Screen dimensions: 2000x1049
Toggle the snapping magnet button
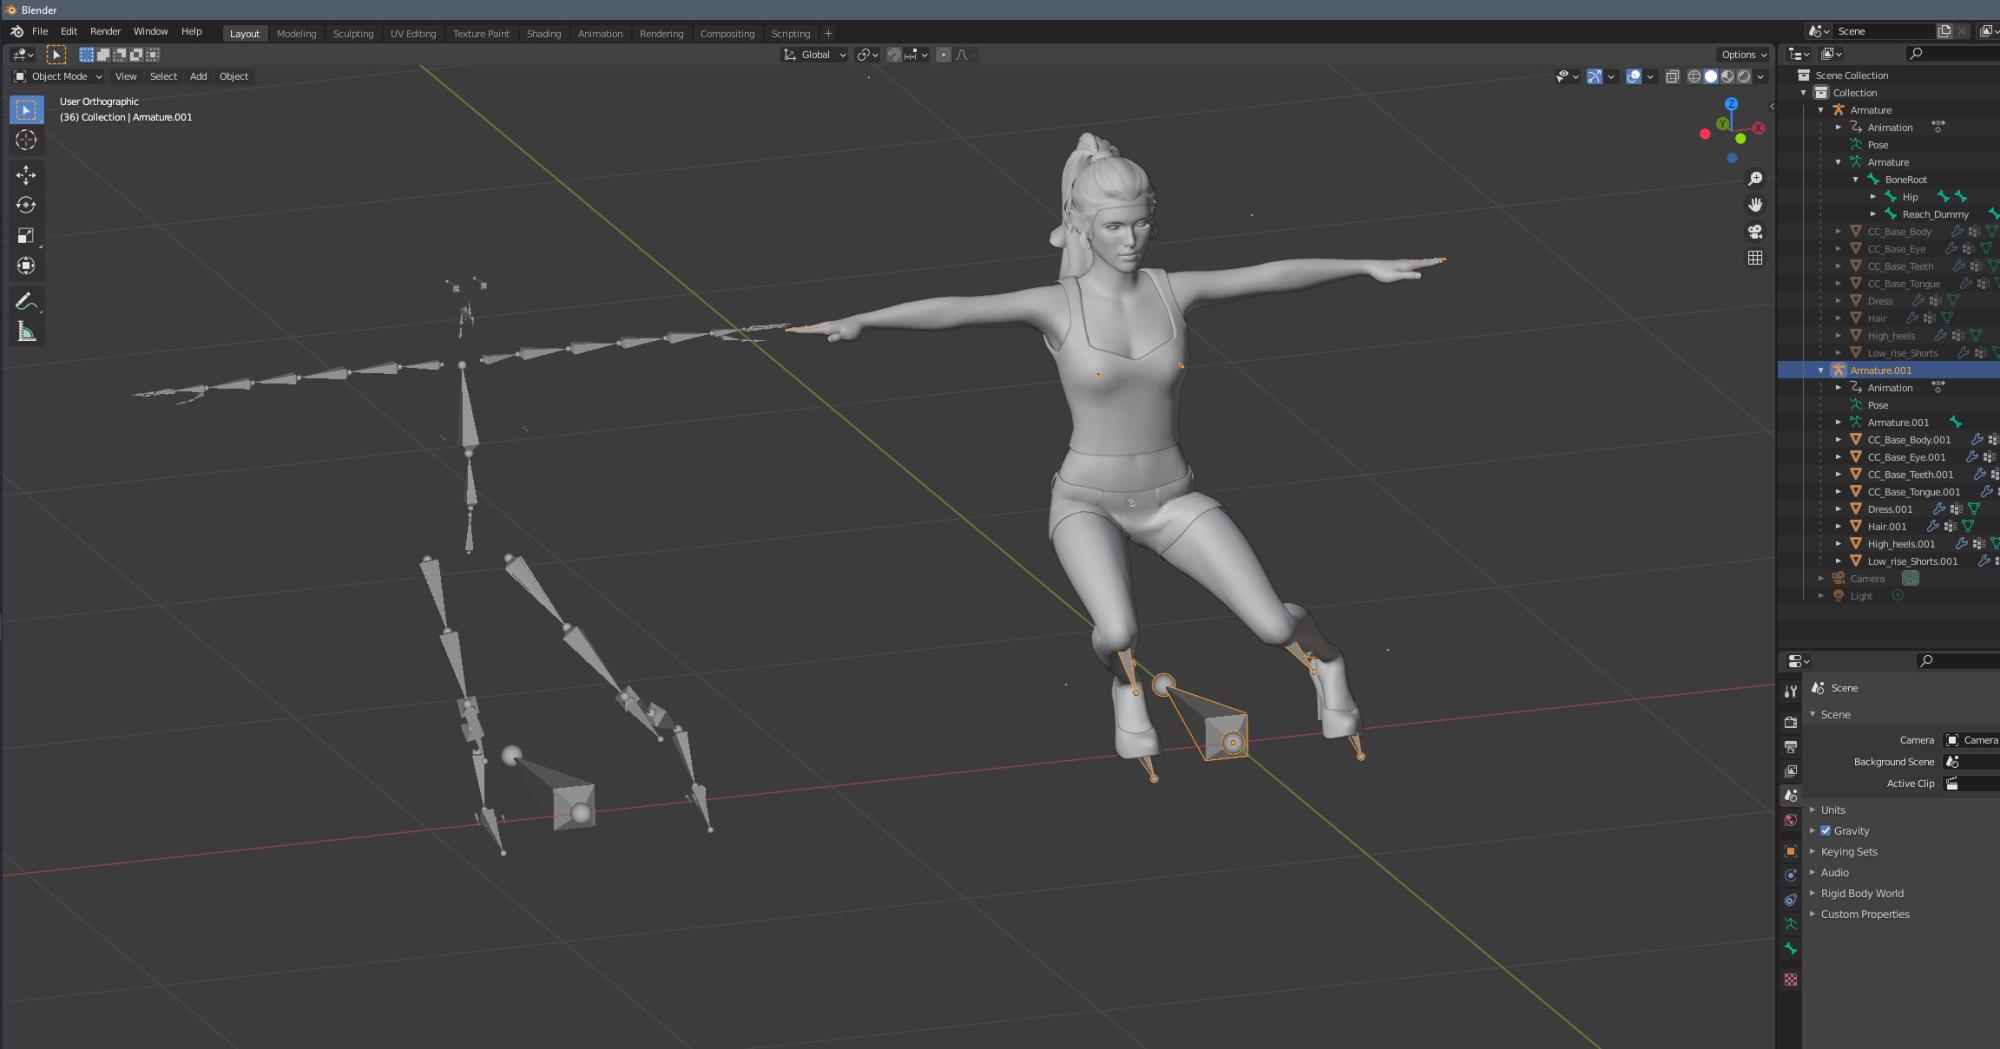point(894,55)
